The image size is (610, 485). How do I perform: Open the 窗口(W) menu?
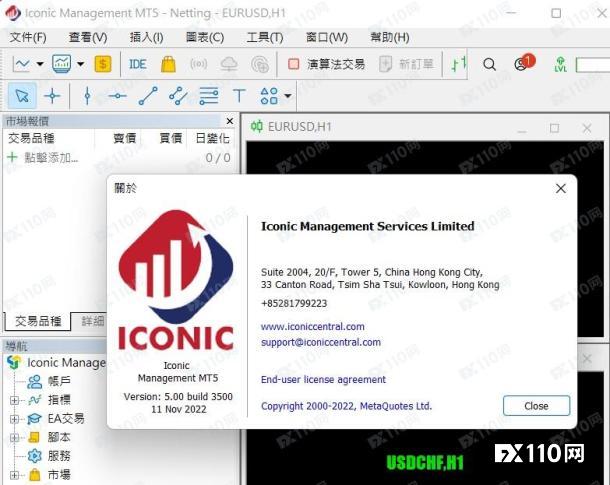pyautogui.click(x=327, y=37)
